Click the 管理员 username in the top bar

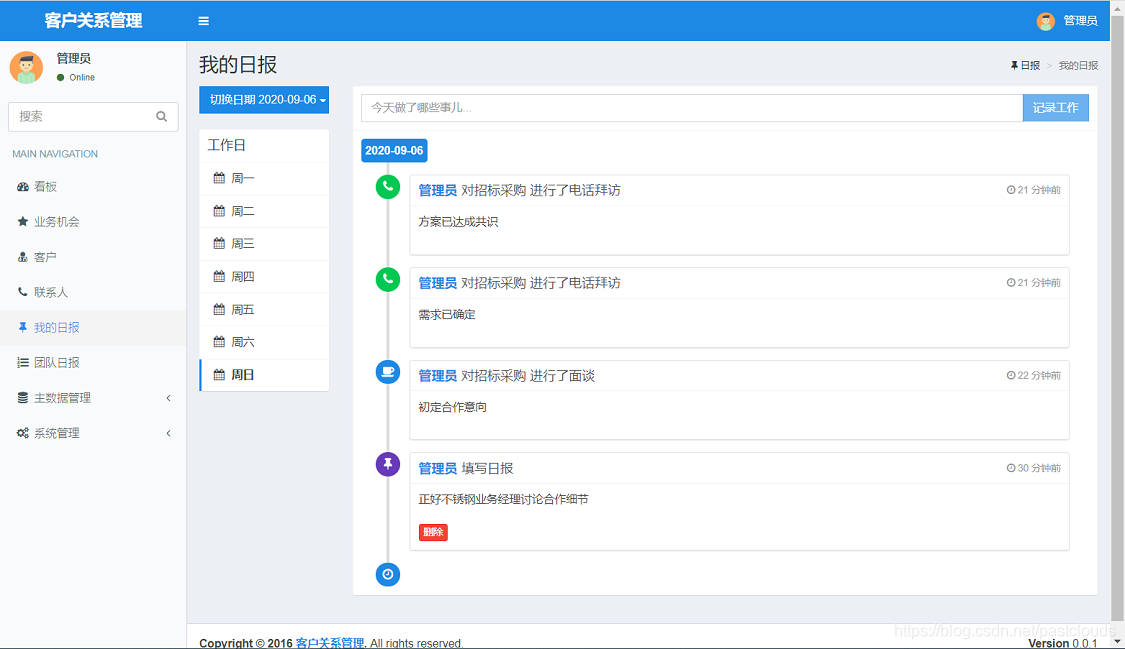click(x=1081, y=21)
